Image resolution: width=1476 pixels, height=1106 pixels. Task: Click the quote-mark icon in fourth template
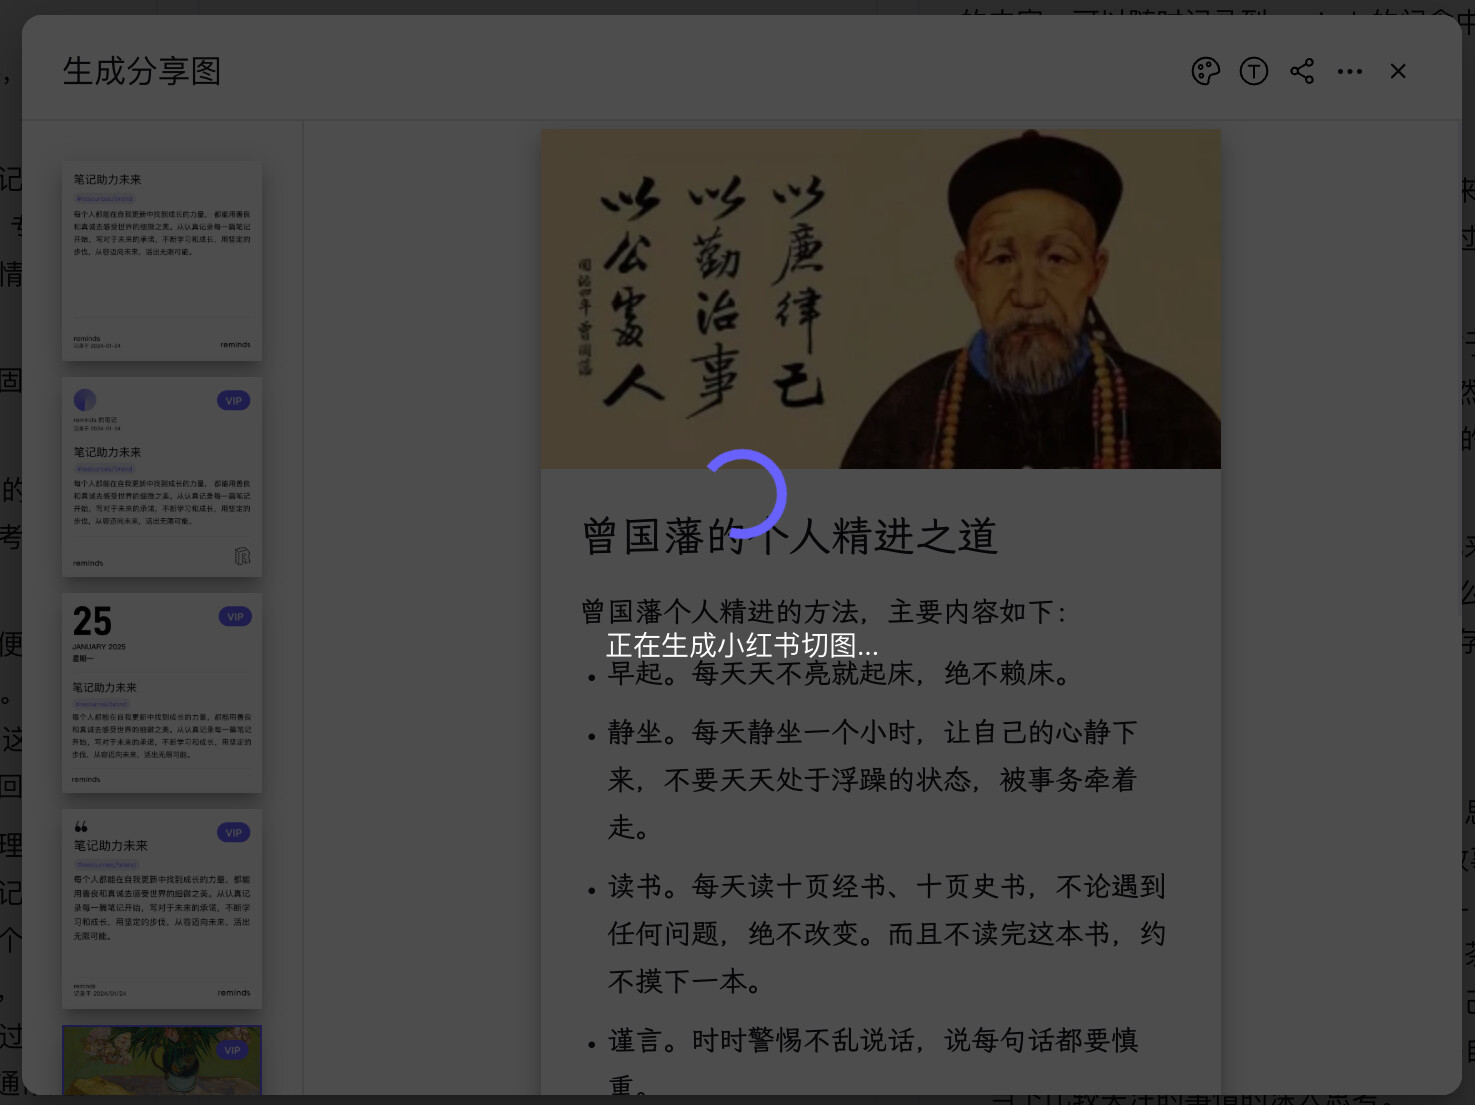coord(81,827)
